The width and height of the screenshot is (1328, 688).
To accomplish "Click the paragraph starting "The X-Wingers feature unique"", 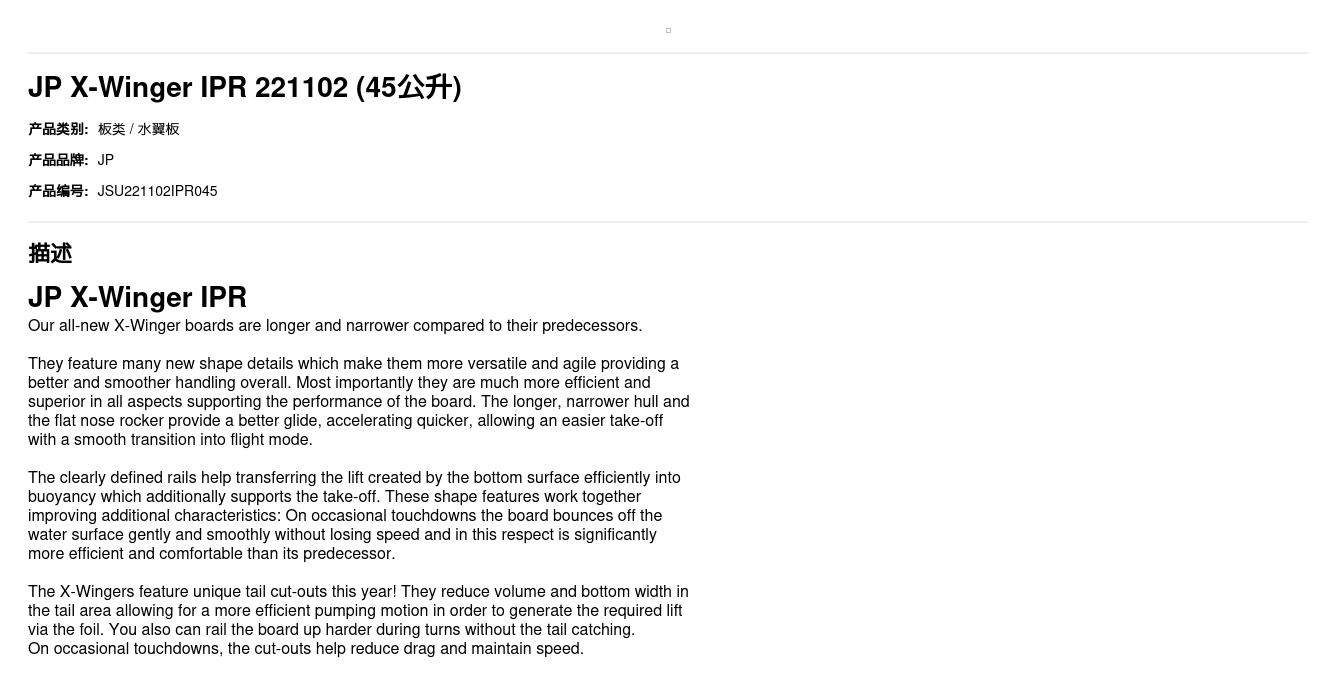I will (358, 610).
